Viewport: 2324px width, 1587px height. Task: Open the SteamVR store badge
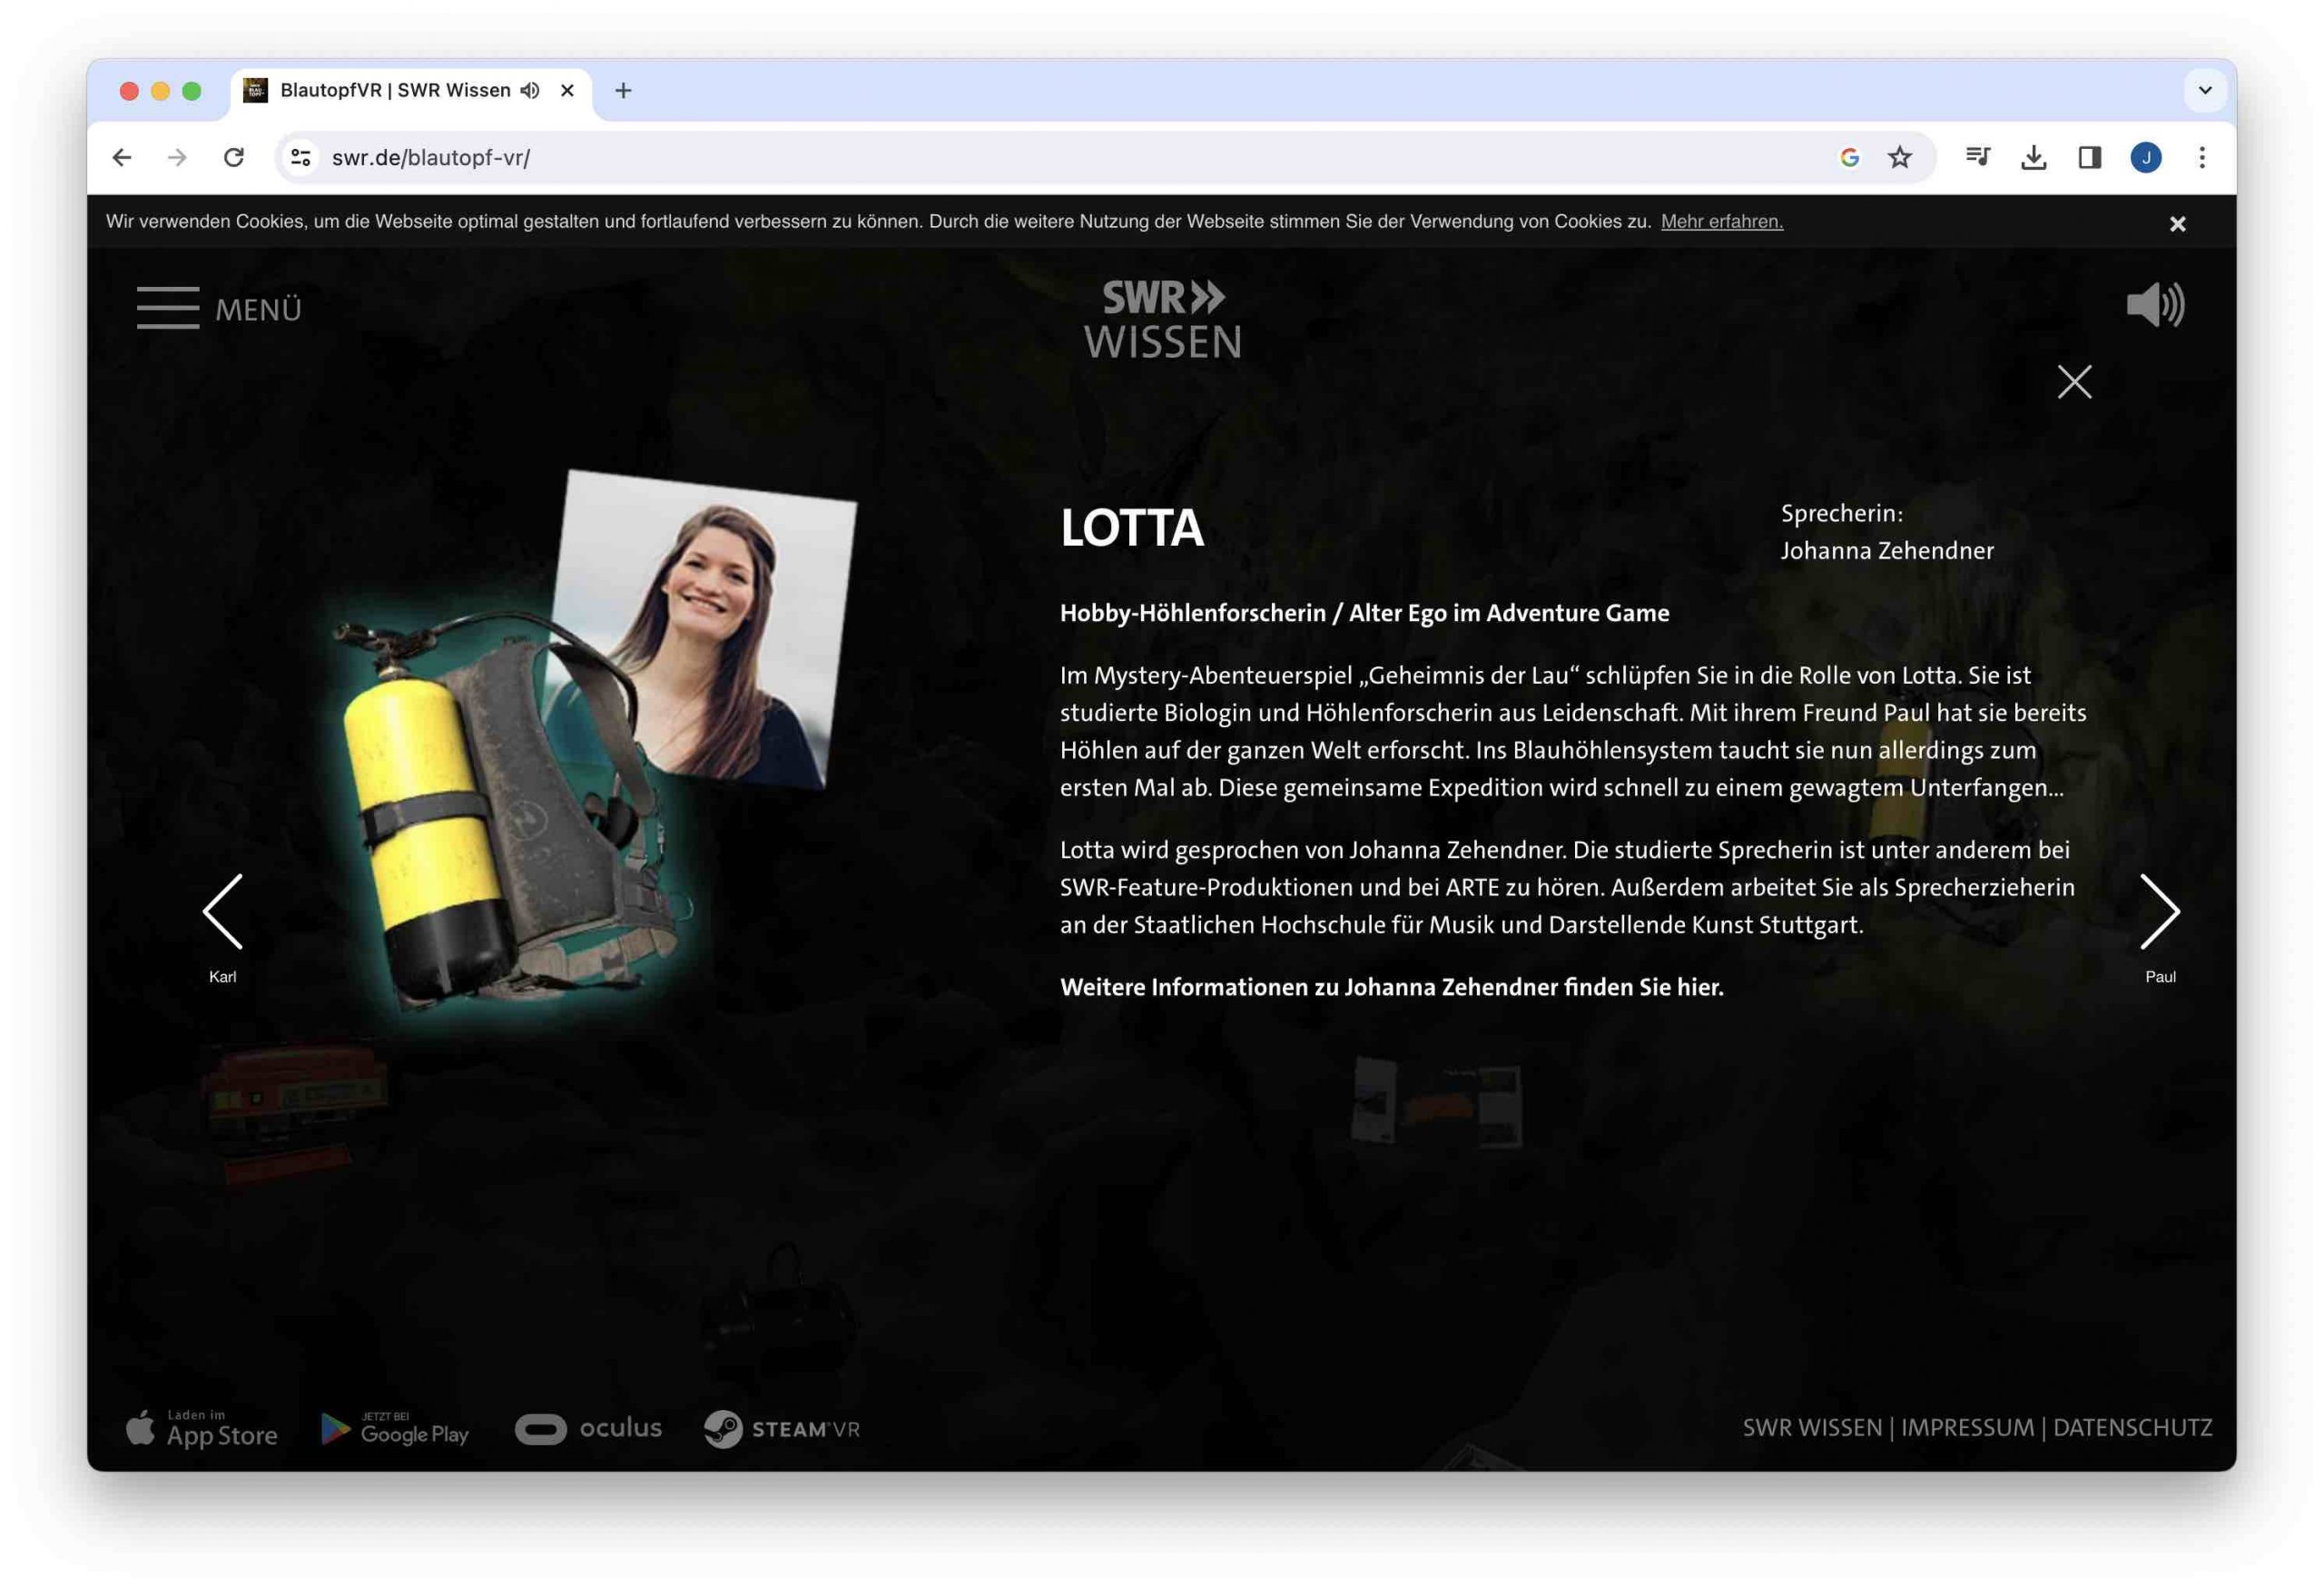[781, 1428]
